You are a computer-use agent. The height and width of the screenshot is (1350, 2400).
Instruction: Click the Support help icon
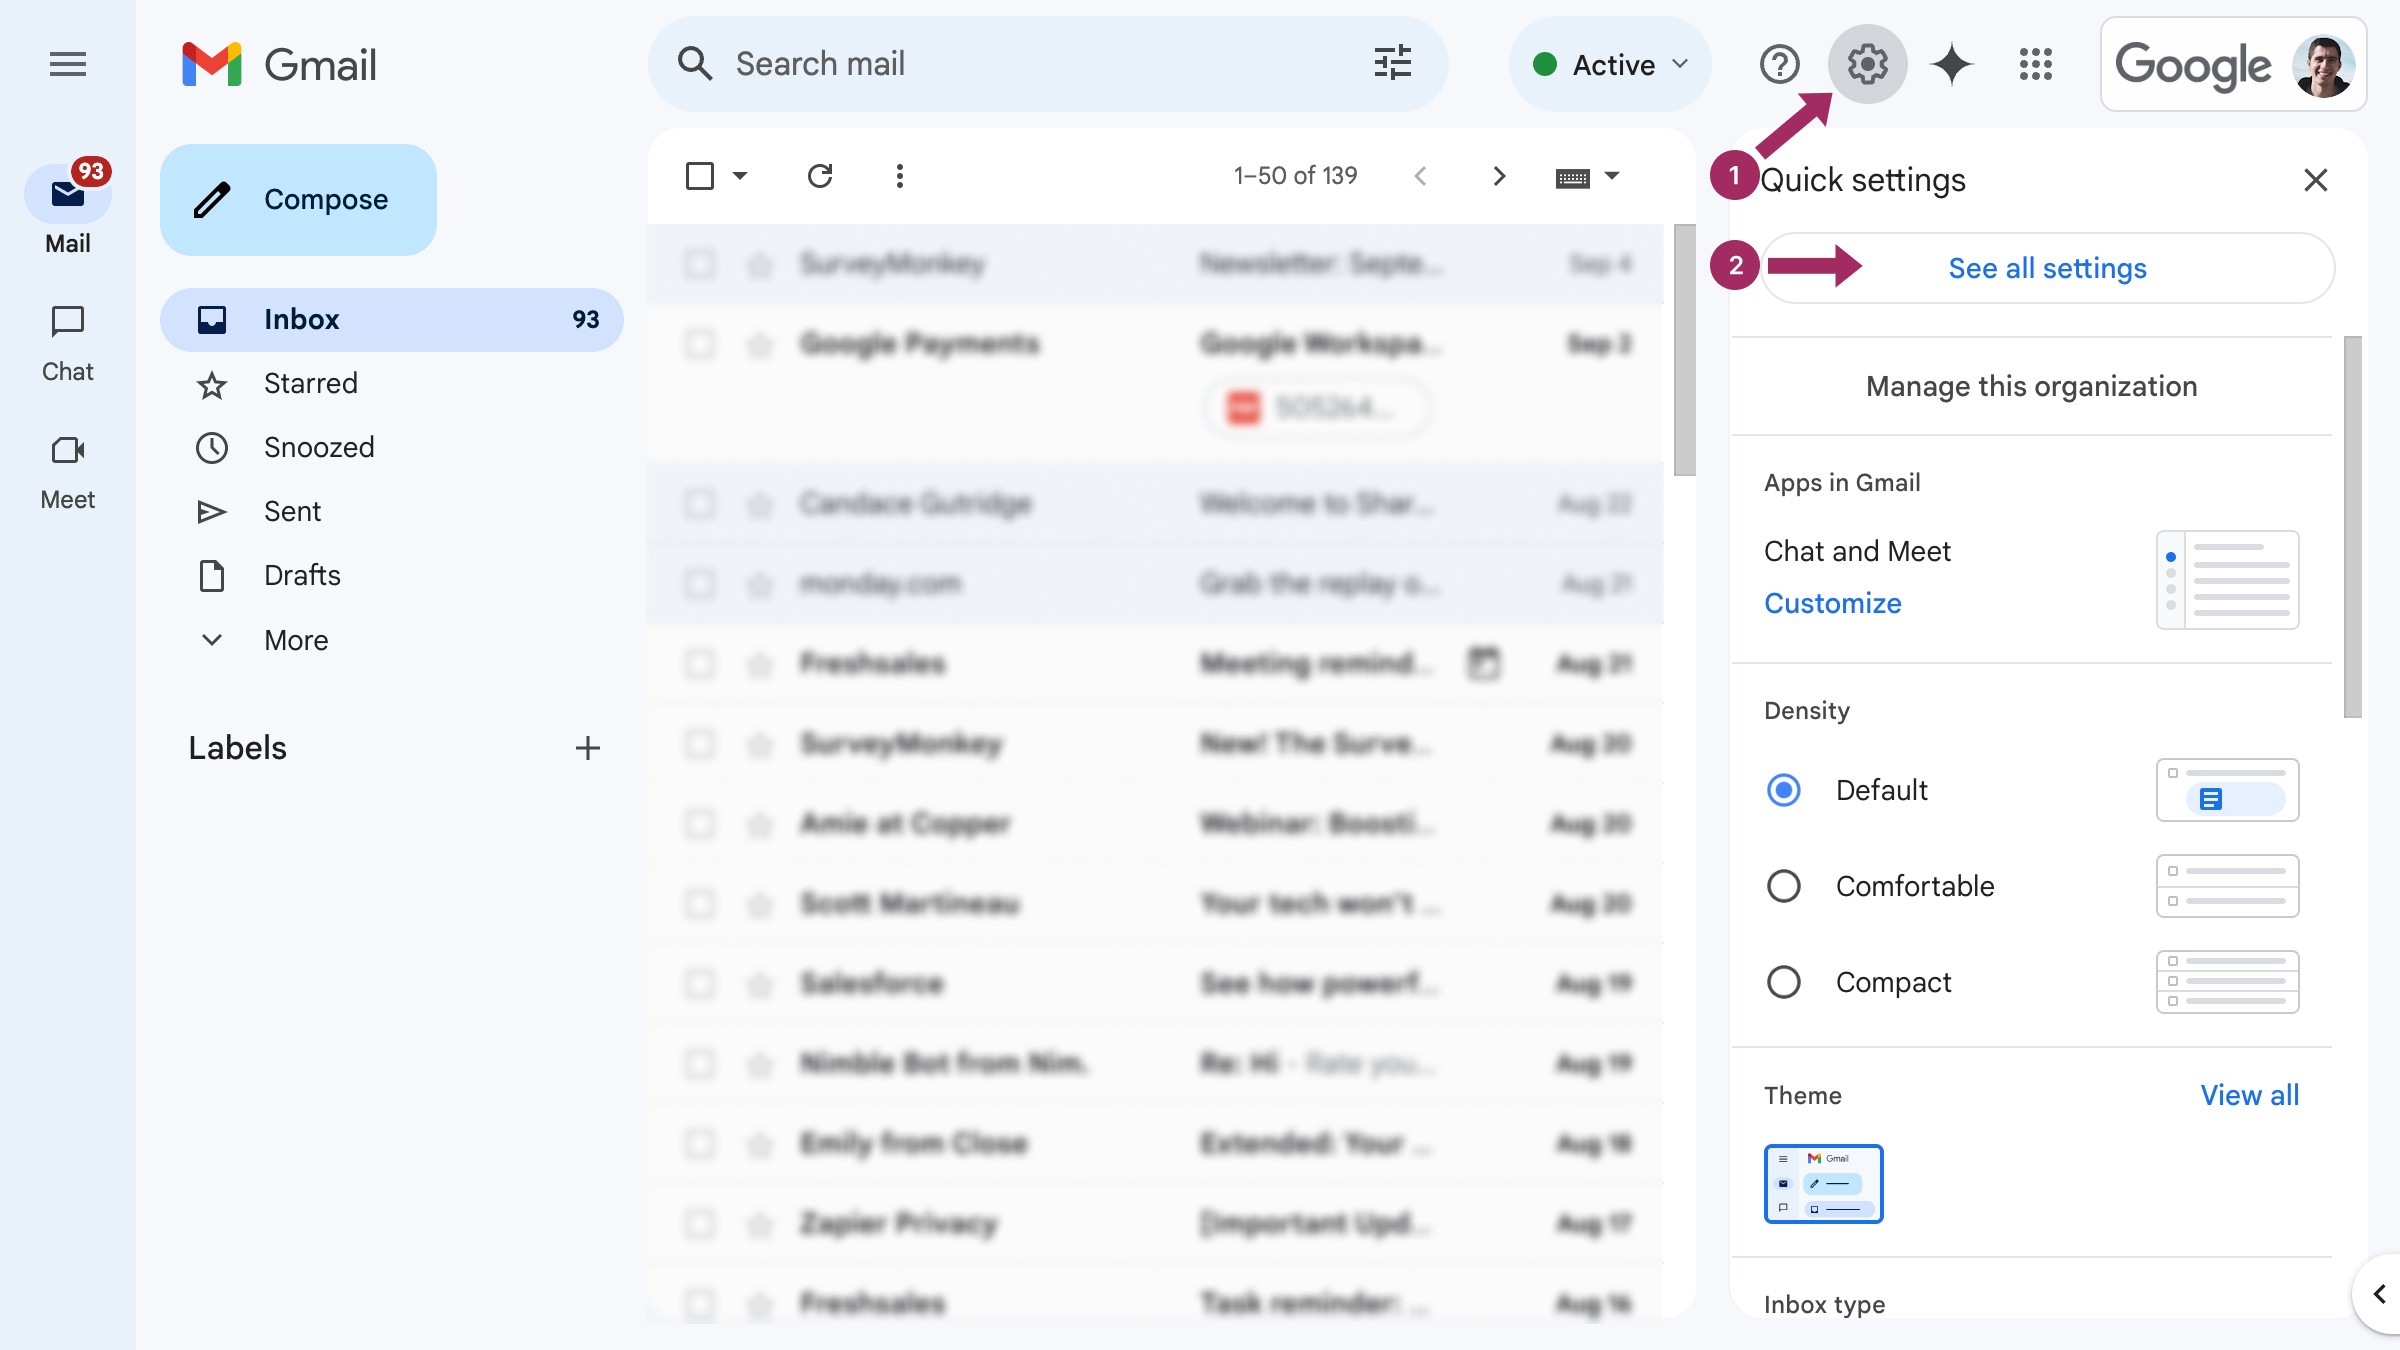pos(1779,65)
